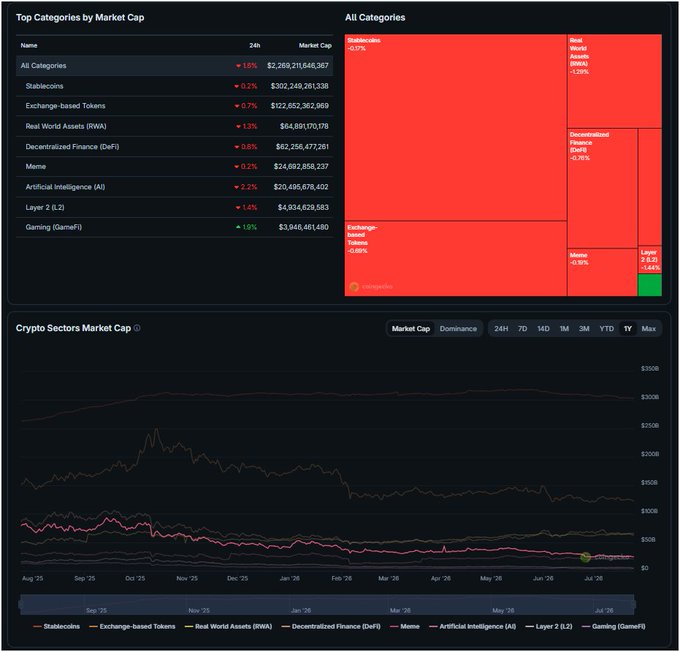The image size is (680, 652).
Task: Toggle Layer 2 (L2) legend series
Action: (549, 626)
